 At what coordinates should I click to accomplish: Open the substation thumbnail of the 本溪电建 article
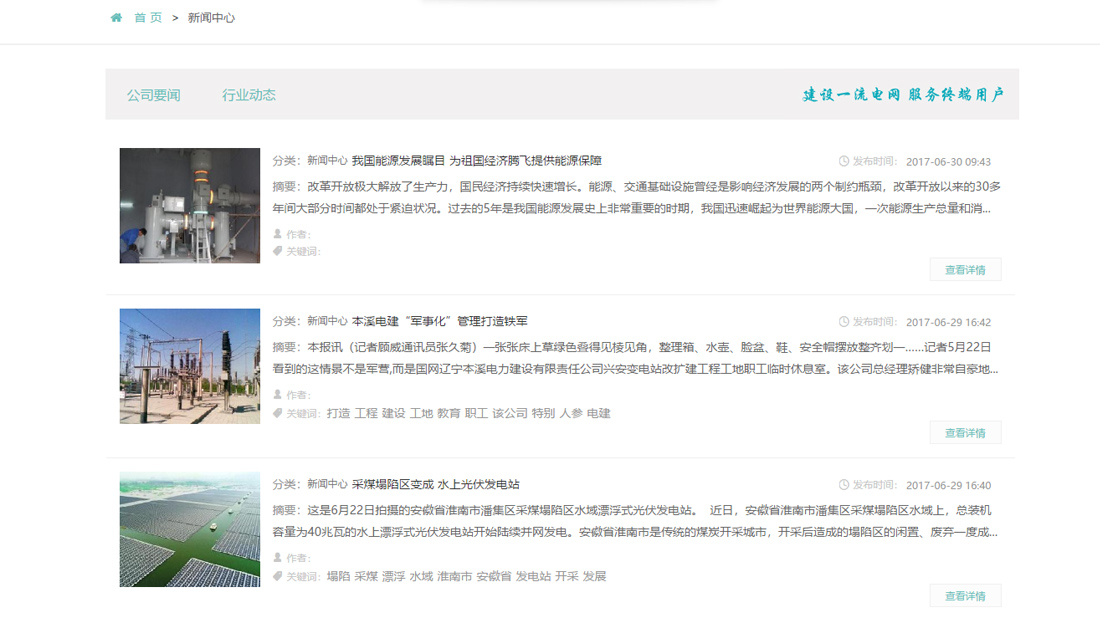189,366
